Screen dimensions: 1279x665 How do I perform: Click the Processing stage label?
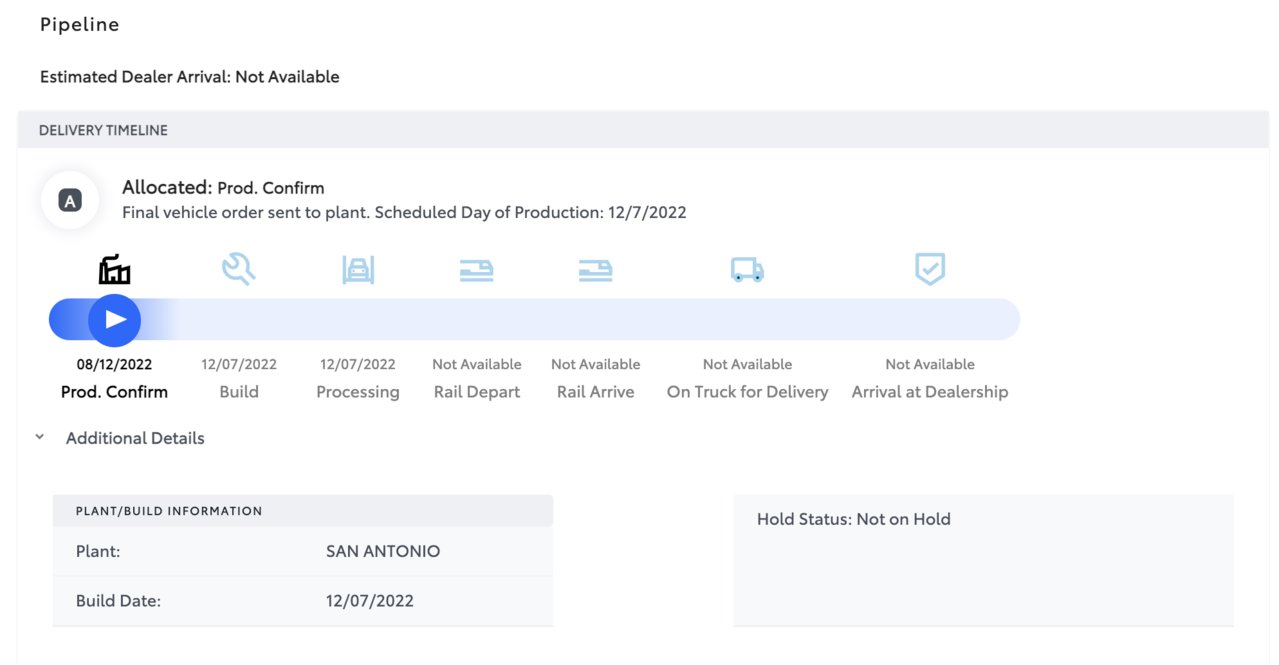point(358,392)
